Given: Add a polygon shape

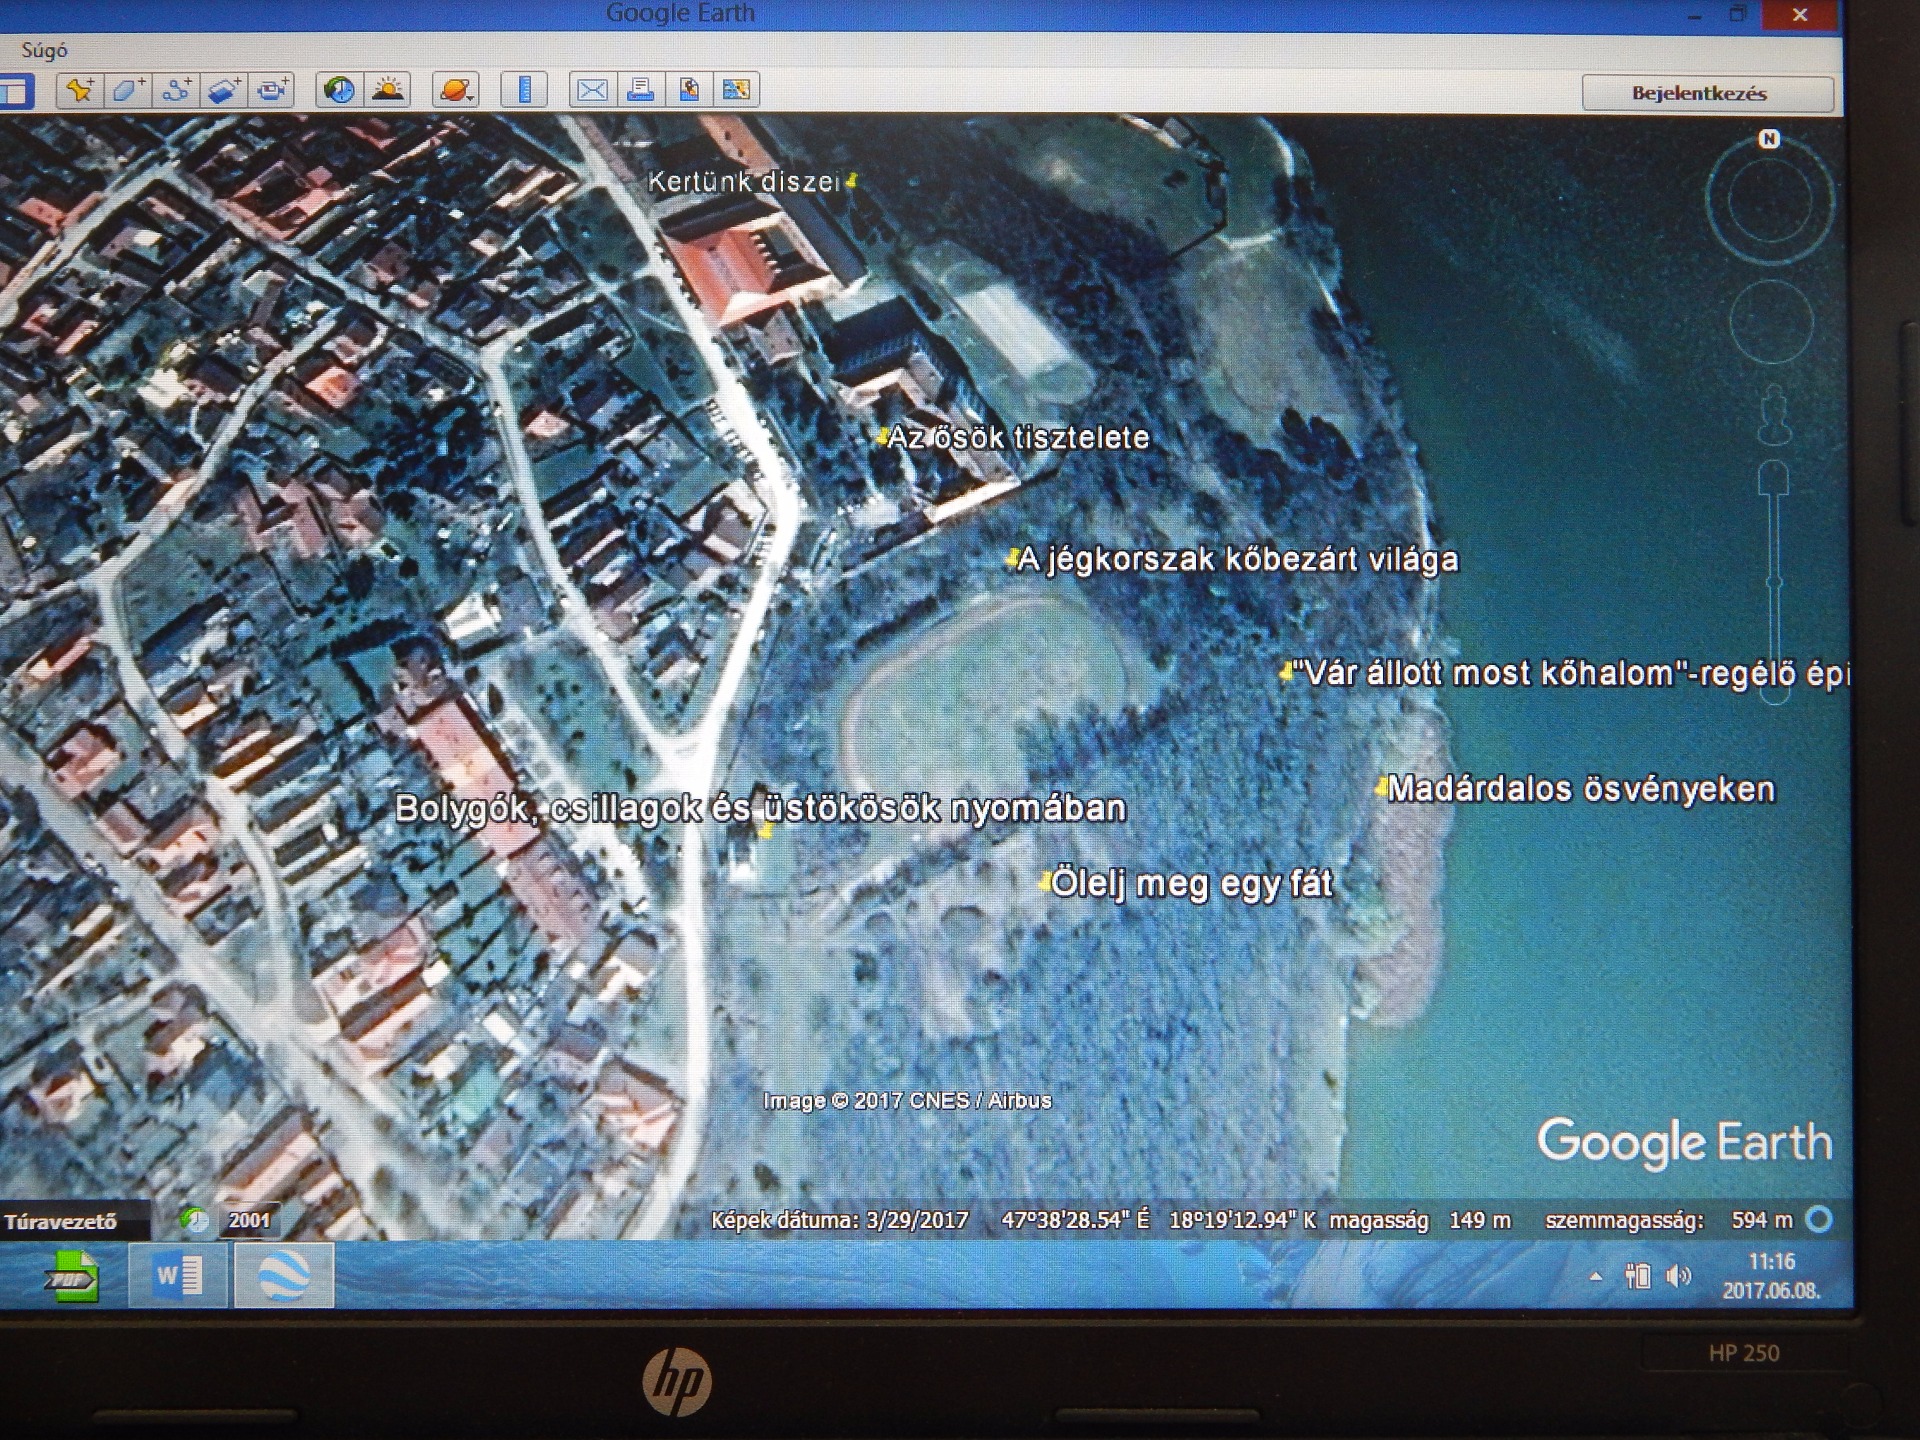Looking at the screenshot, I should click(127, 91).
